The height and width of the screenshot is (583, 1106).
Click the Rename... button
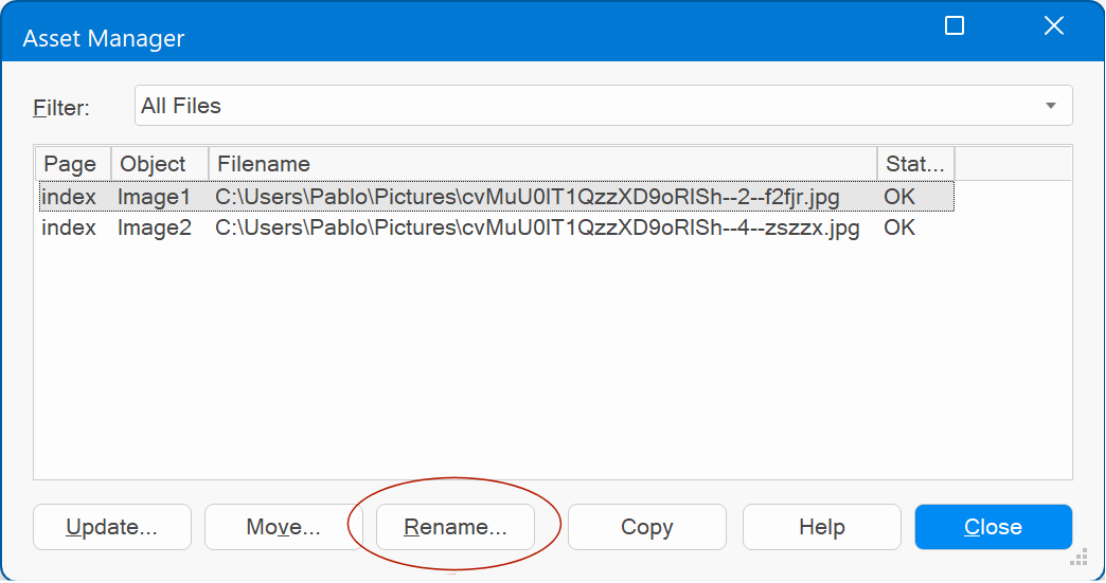tap(455, 527)
